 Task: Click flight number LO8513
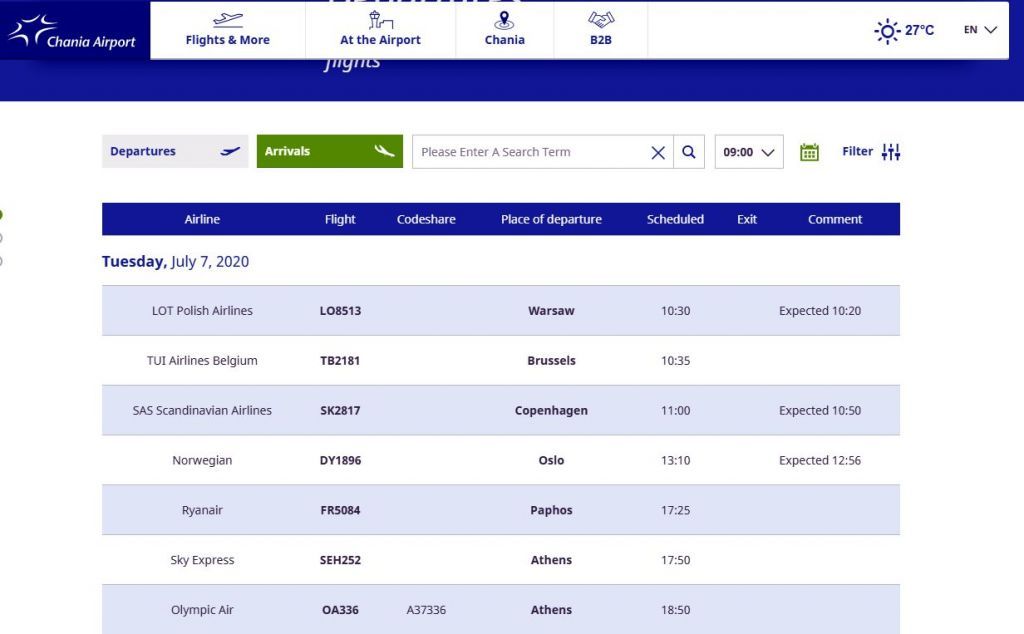(x=340, y=311)
